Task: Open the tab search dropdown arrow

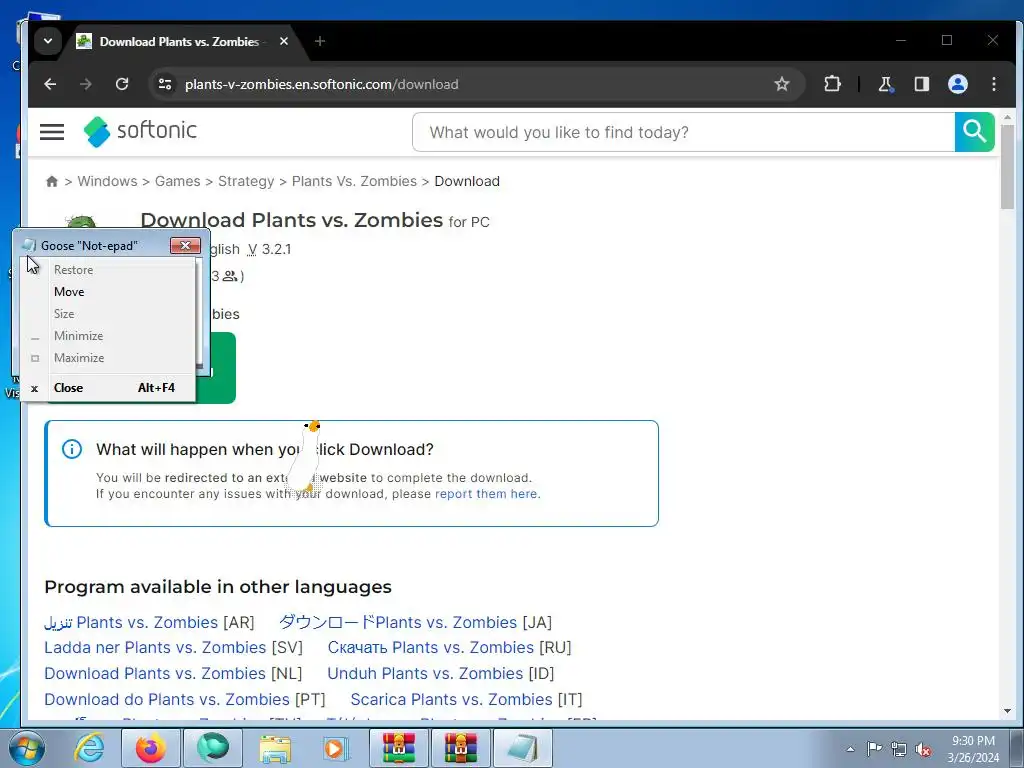Action: [x=48, y=41]
